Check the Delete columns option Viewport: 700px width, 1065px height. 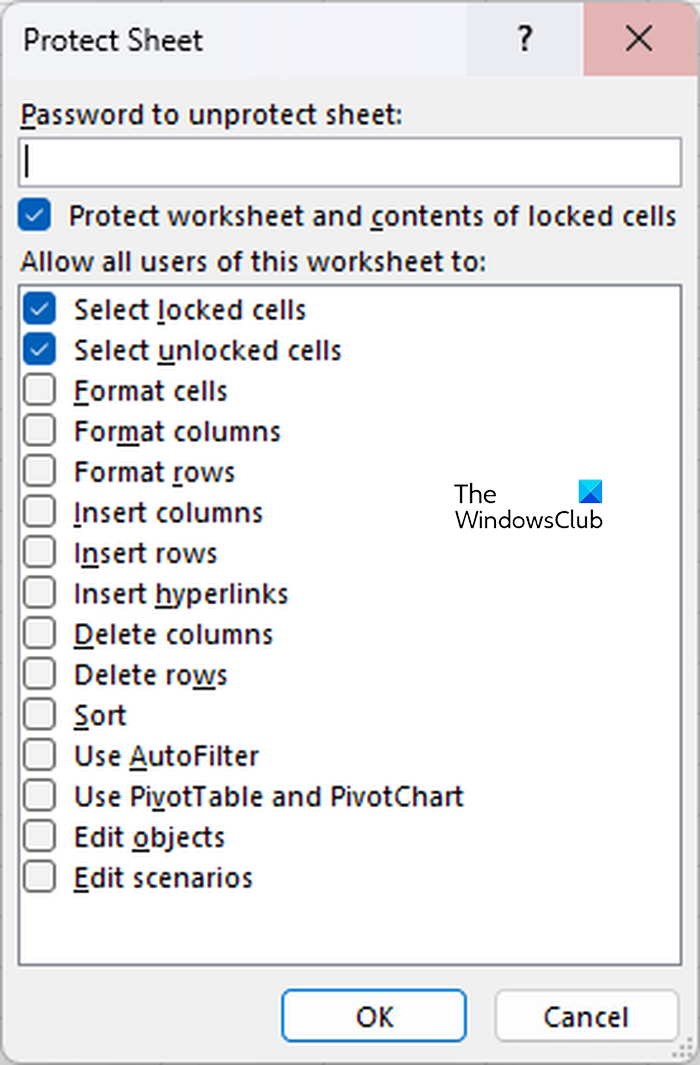coord(39,634)
